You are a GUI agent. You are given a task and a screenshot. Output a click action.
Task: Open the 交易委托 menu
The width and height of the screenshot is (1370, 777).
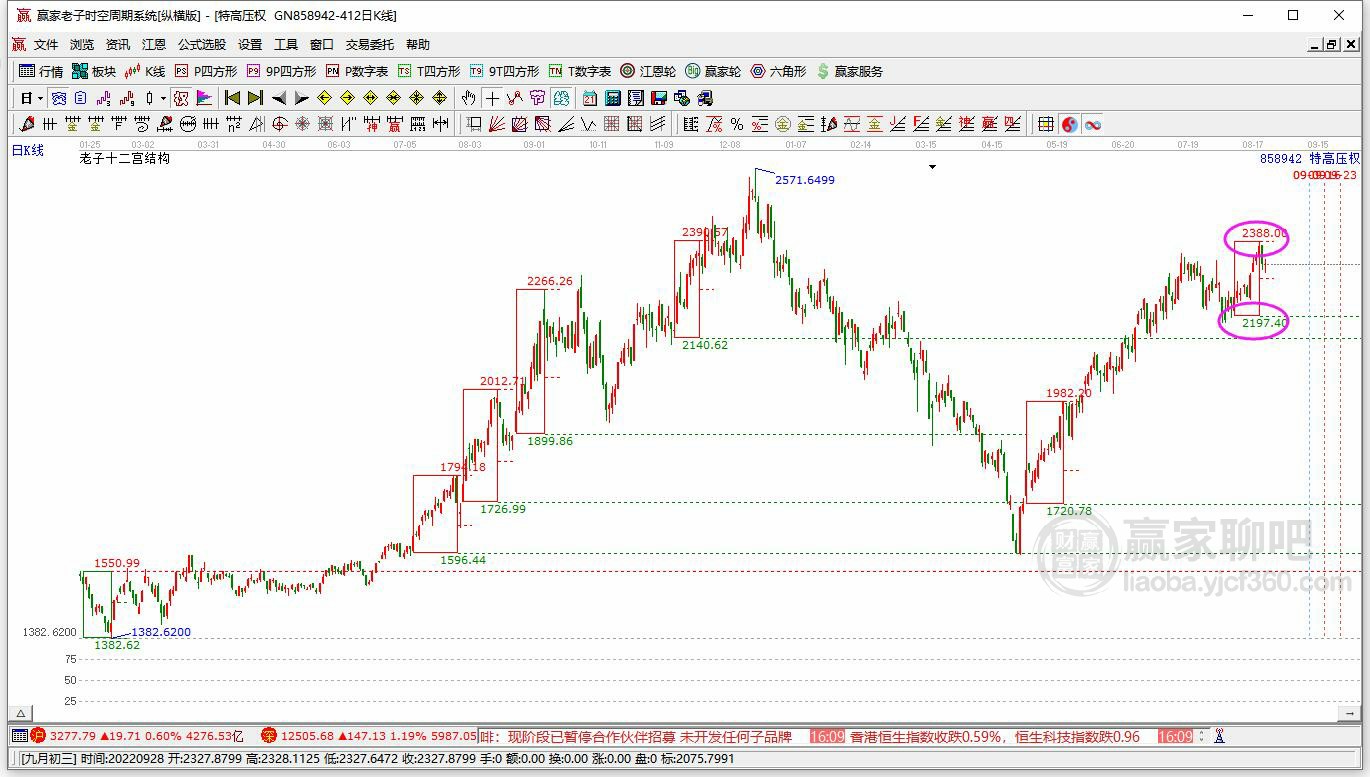tap(370, 45)
